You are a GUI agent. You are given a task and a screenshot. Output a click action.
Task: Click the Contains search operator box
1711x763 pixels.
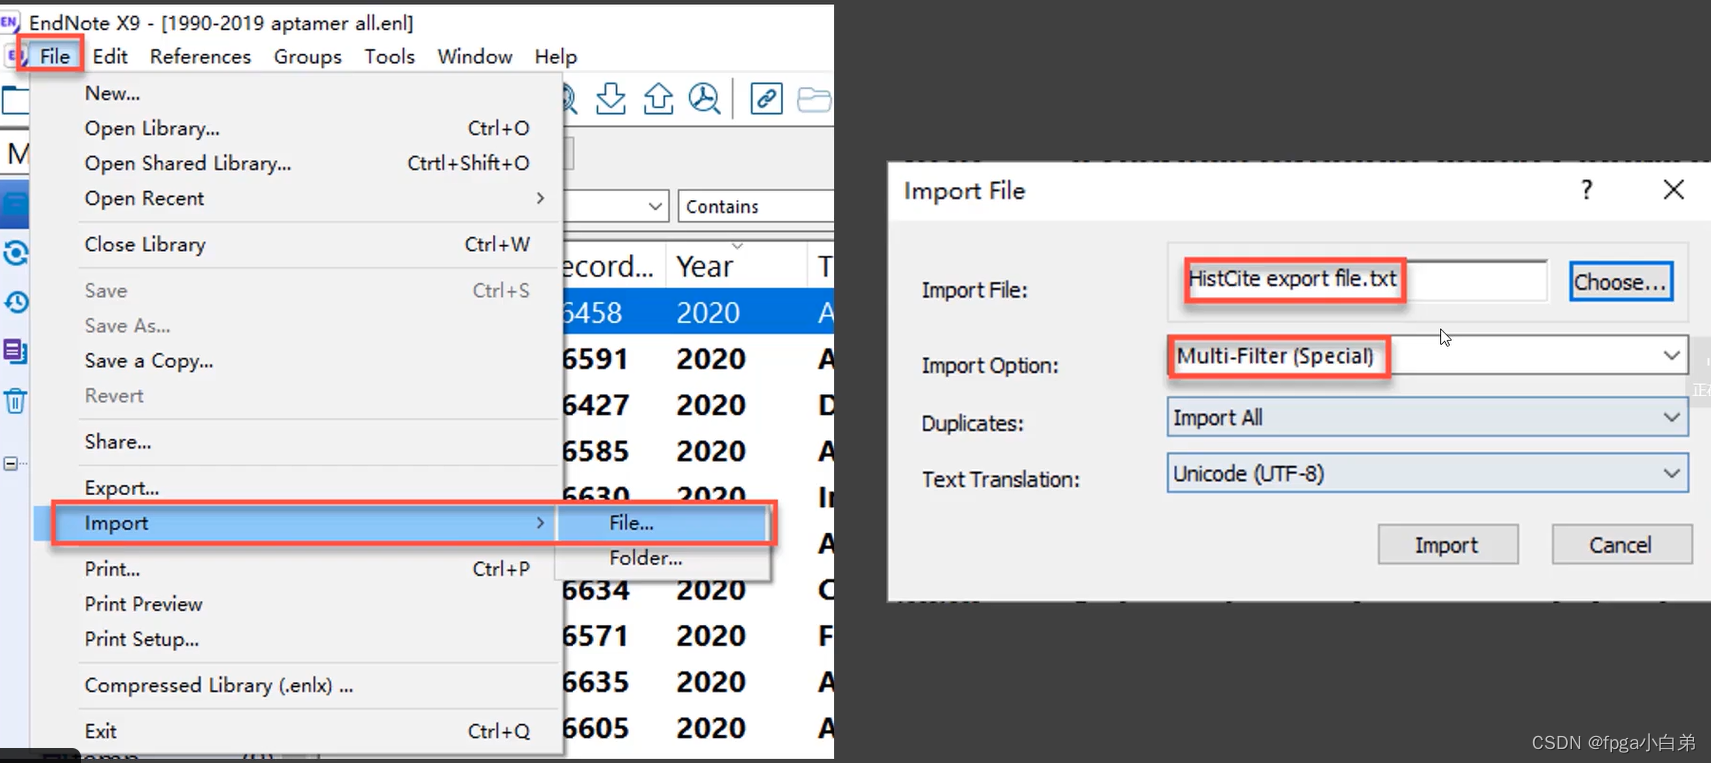click(x=756, y=206)
